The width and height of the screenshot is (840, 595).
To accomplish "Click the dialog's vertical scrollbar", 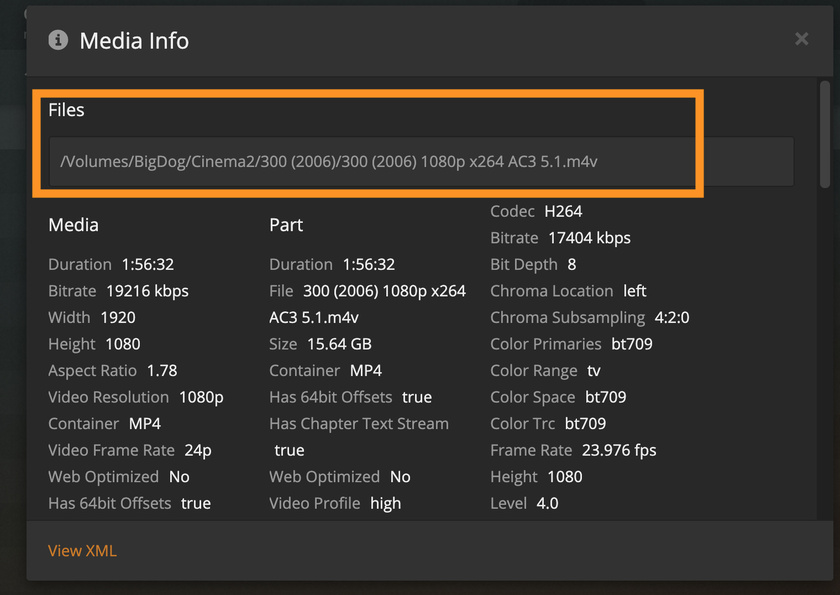I will tap(824, 135).
